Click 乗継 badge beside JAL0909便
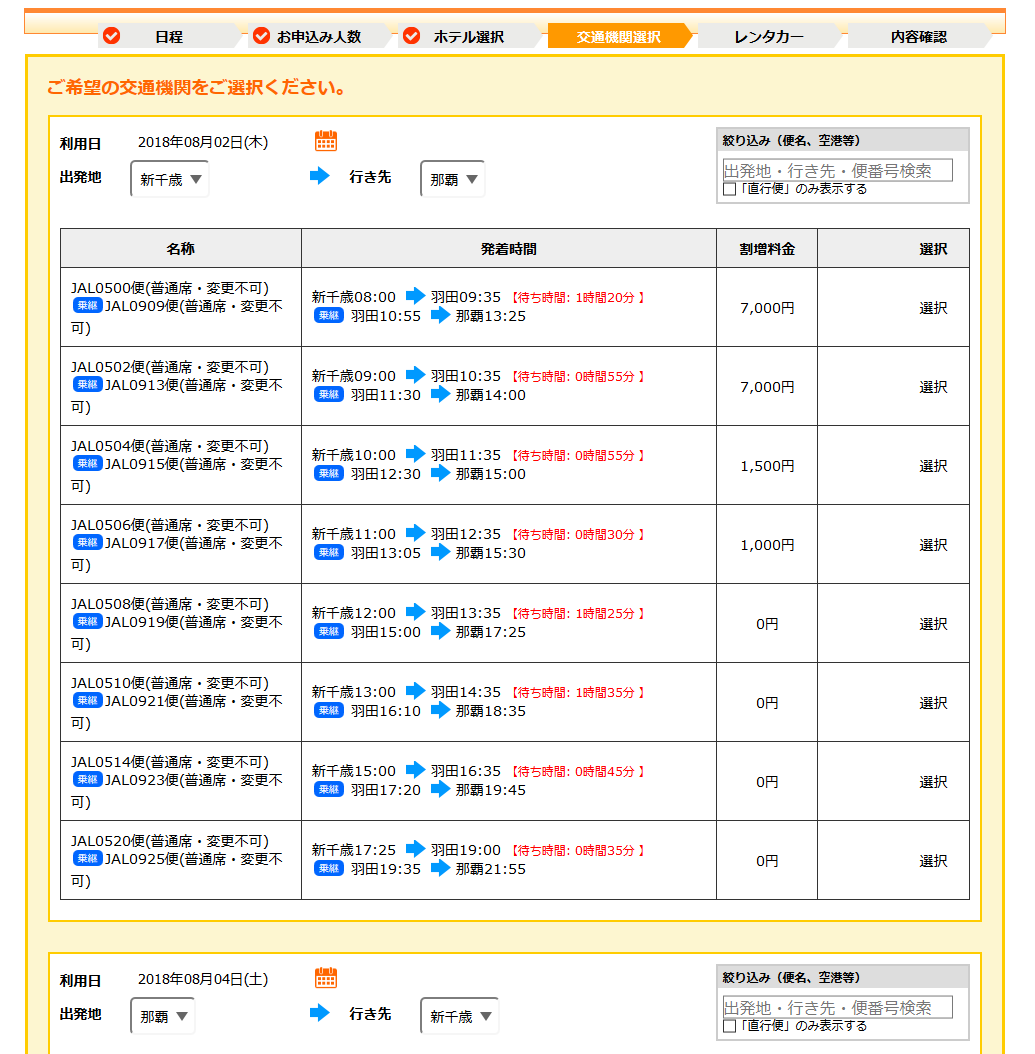This screenshot has width=1035, height=1054. coord(87,306)
